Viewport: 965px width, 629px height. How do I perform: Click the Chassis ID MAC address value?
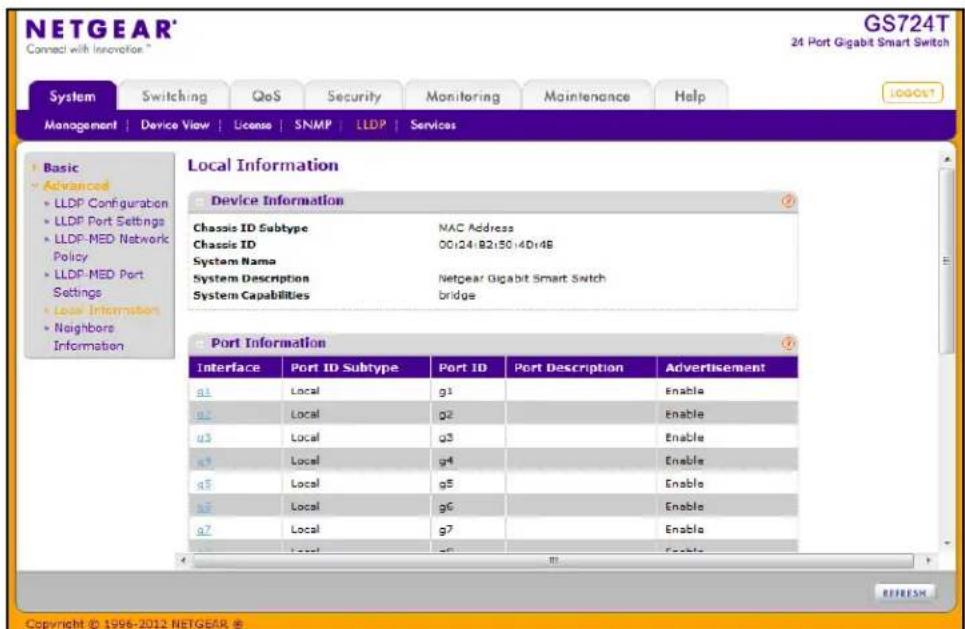(496, 245)
